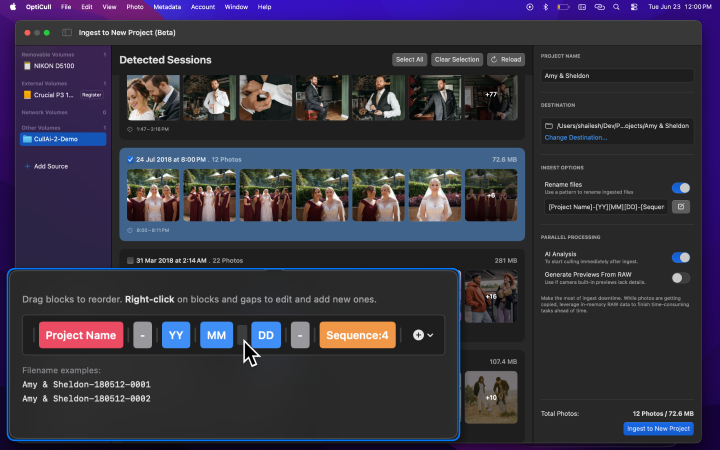Click the Change Destination link
The height and width of the screenshot is (450, 720).
(x=576, y=138)
